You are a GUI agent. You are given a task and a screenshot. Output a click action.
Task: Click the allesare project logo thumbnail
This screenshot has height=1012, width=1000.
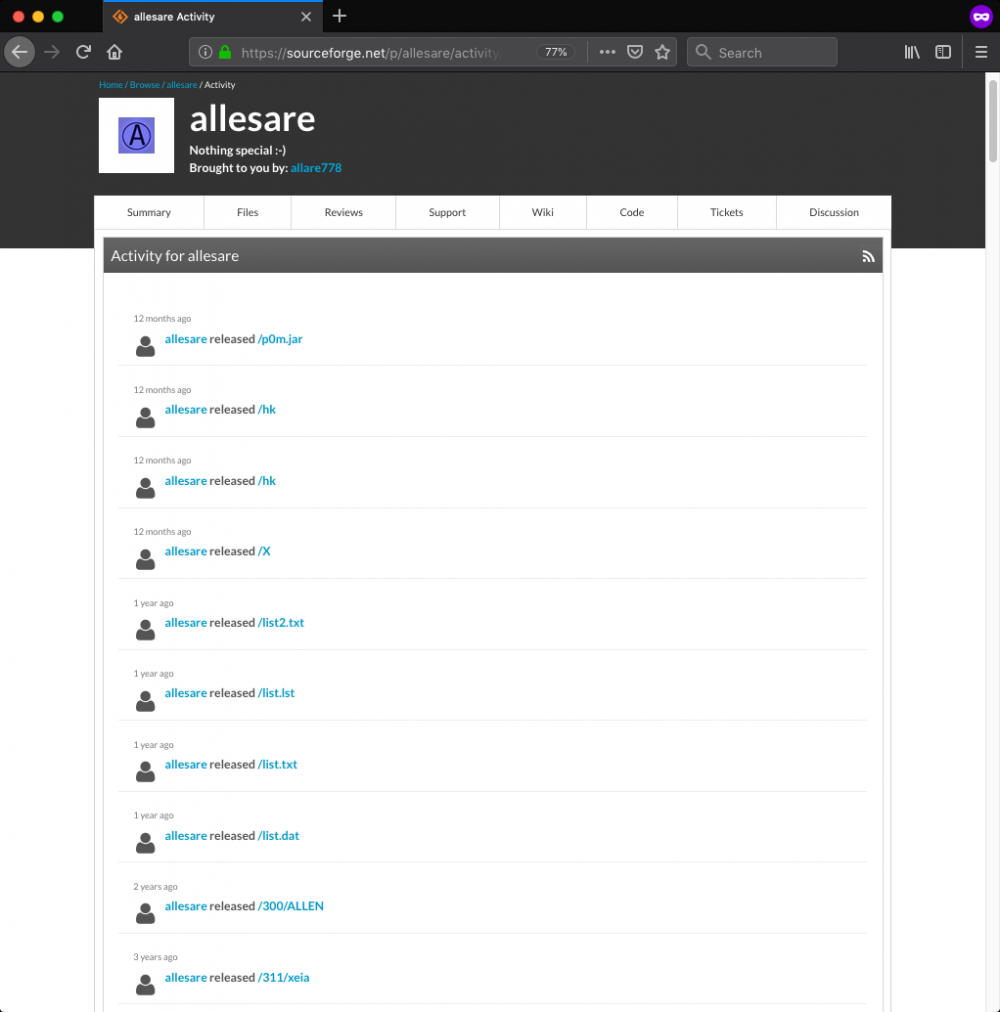[136, 136]
